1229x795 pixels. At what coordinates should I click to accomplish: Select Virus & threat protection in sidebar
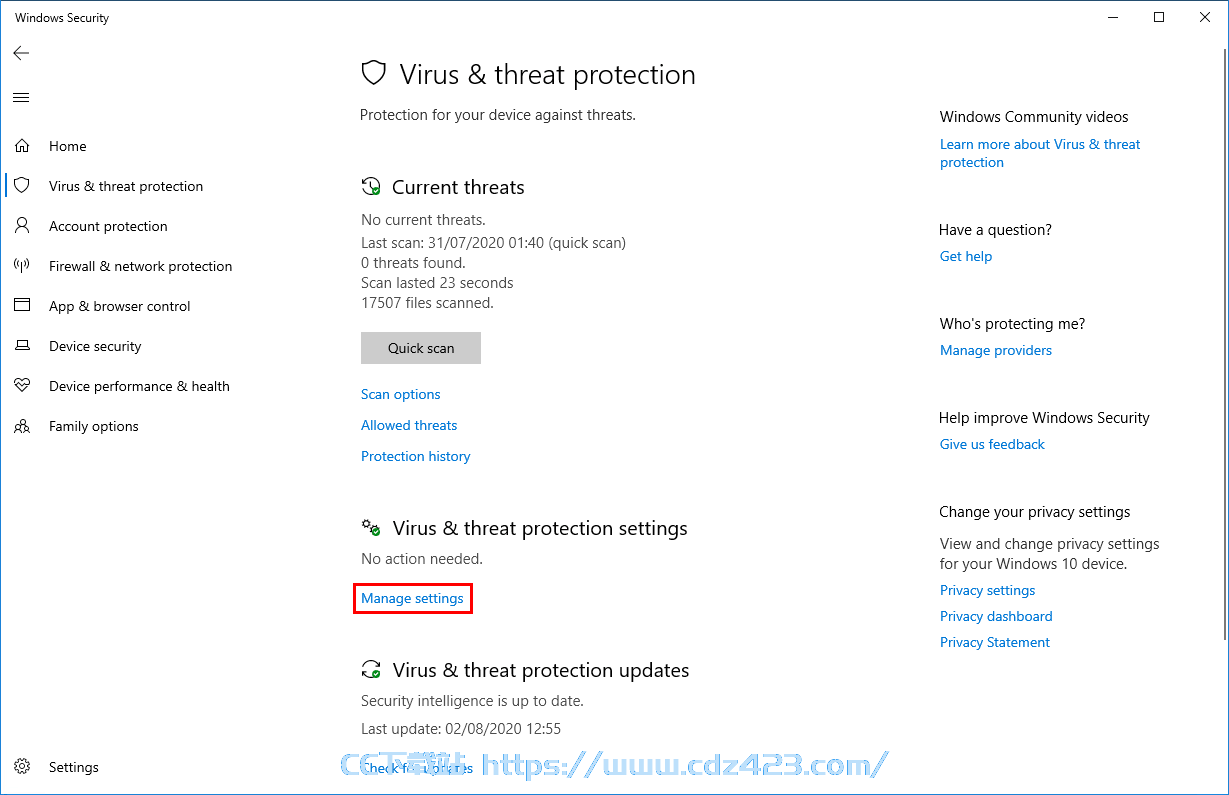(126, 186)
